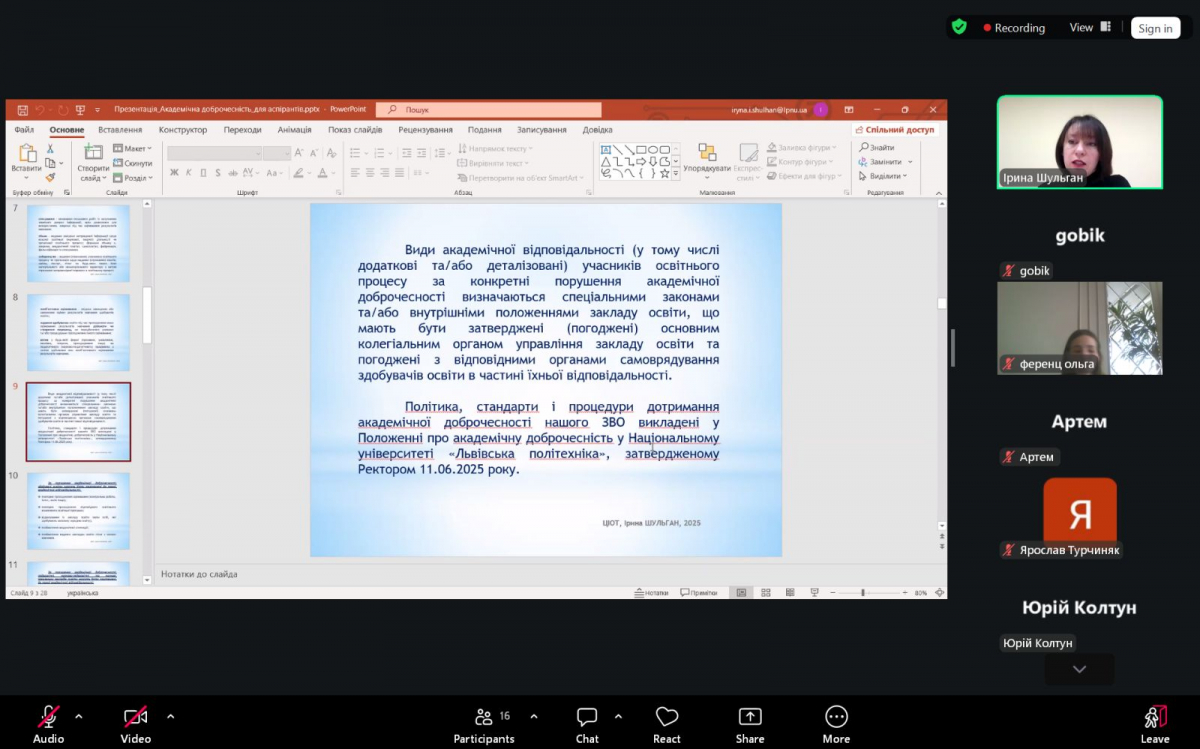Click the React heart icon
This screenshot has height=749, width=1200.
667,717
